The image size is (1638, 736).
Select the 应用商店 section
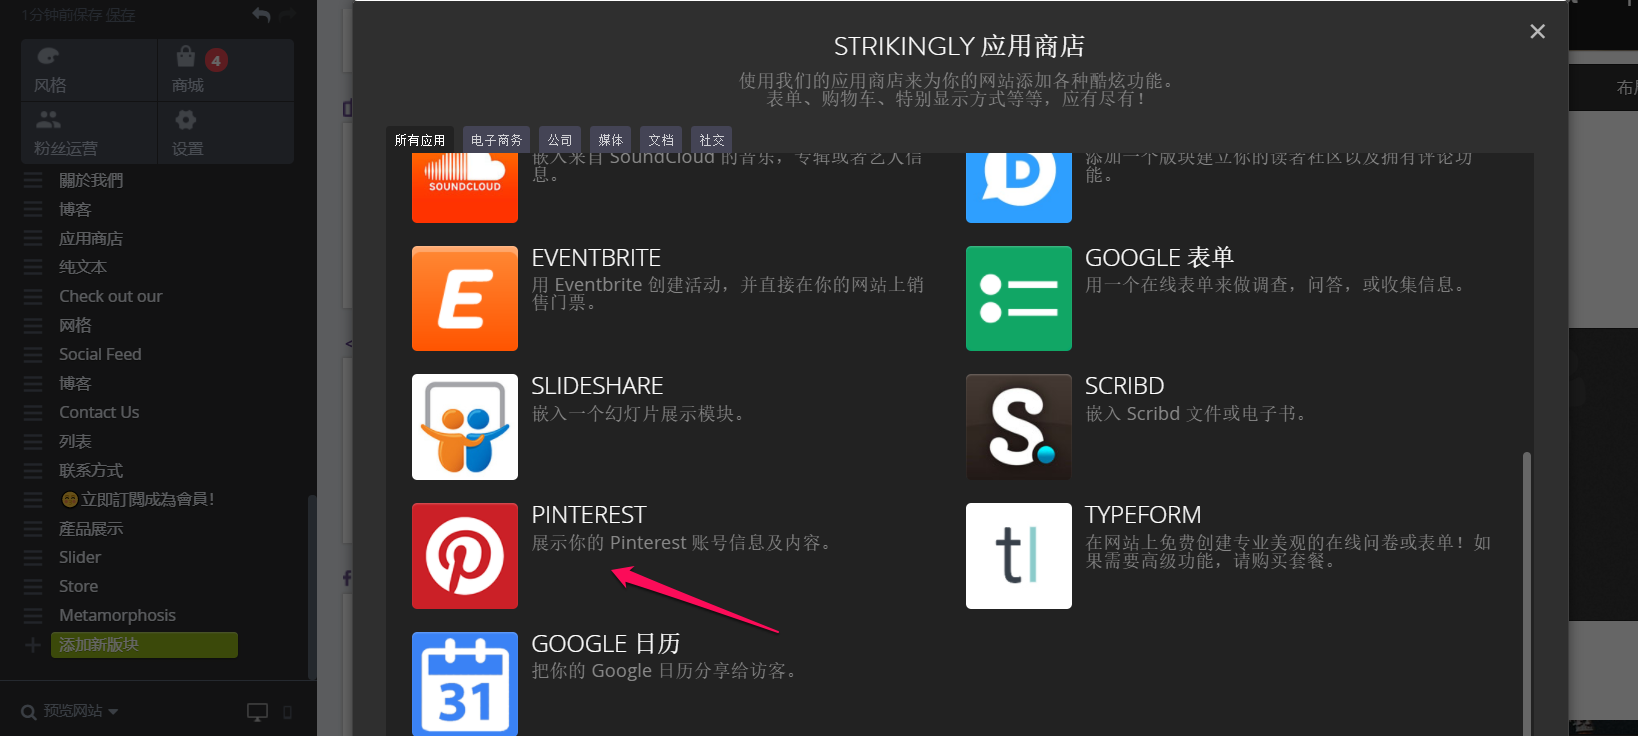(x=91, y=238)
